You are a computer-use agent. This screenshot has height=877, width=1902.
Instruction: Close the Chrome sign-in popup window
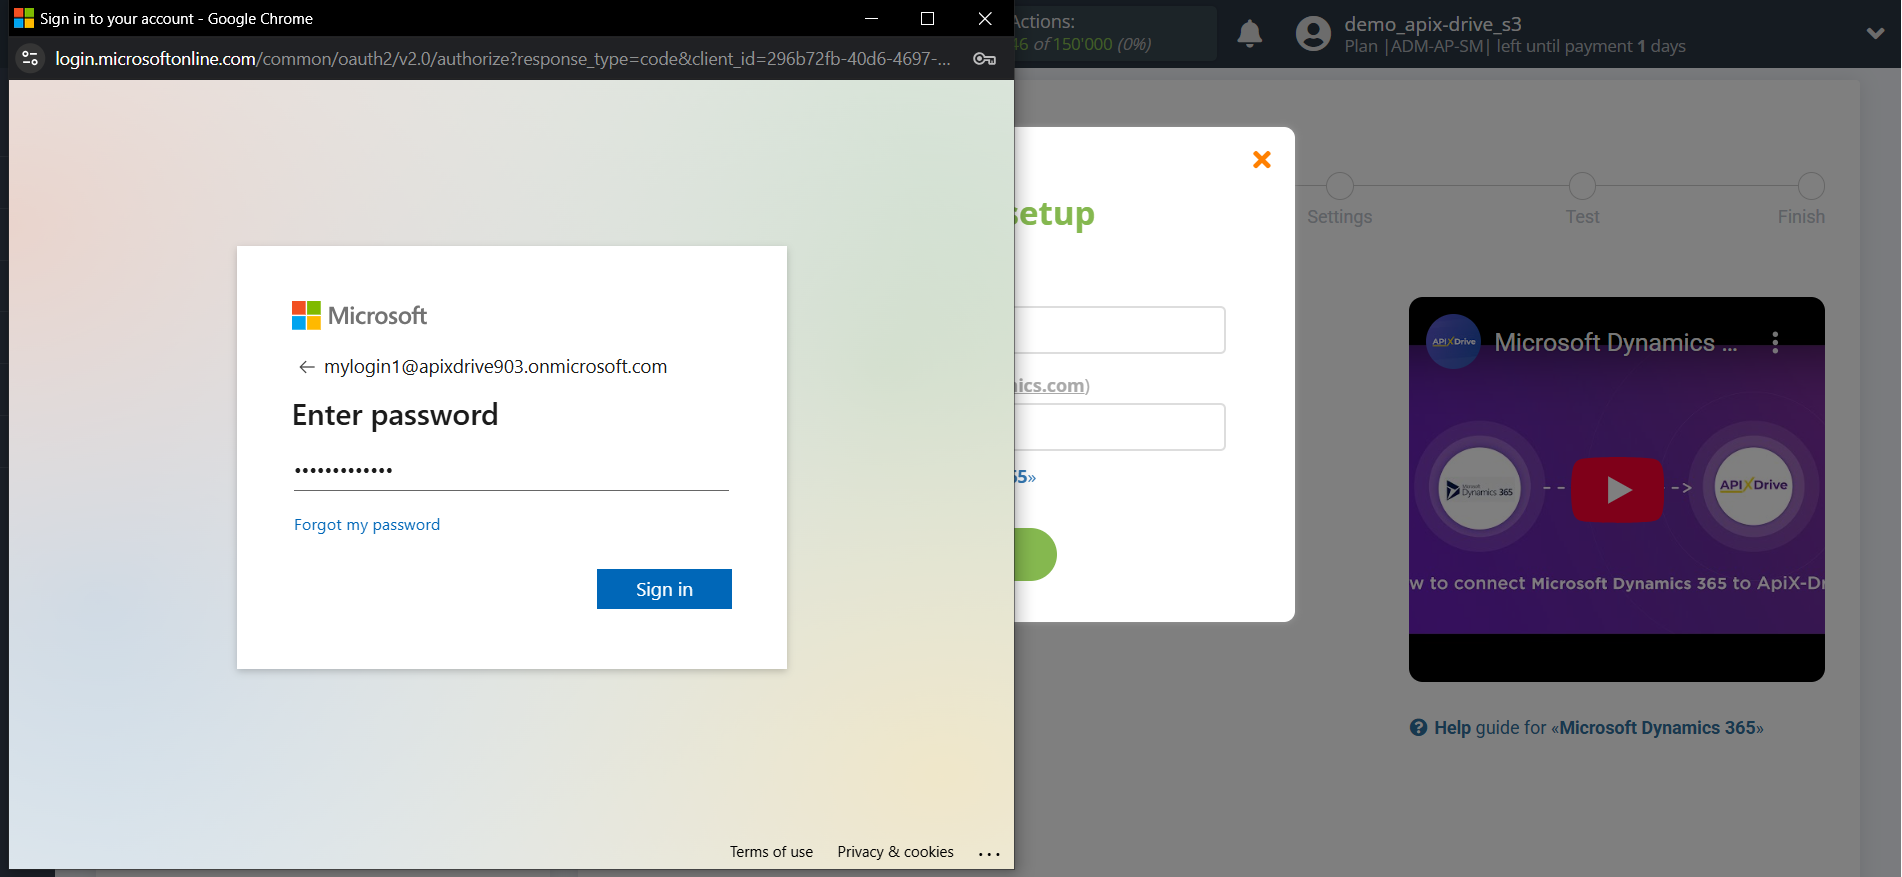coord(985,18)
